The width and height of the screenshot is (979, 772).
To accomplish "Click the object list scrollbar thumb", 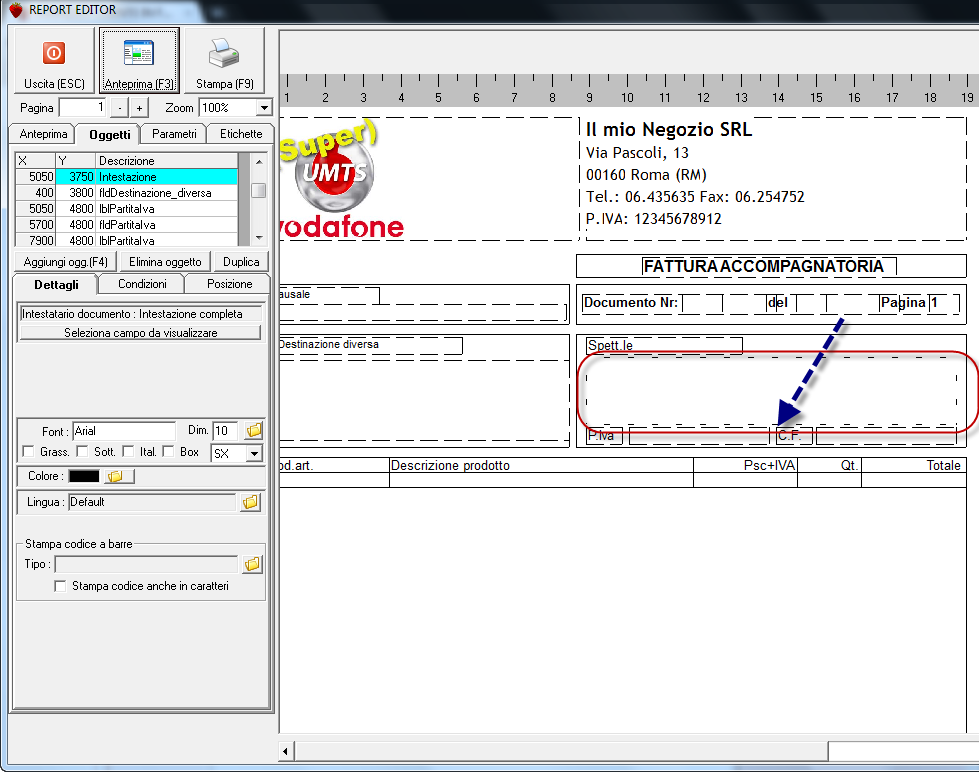I will (259, 190).
